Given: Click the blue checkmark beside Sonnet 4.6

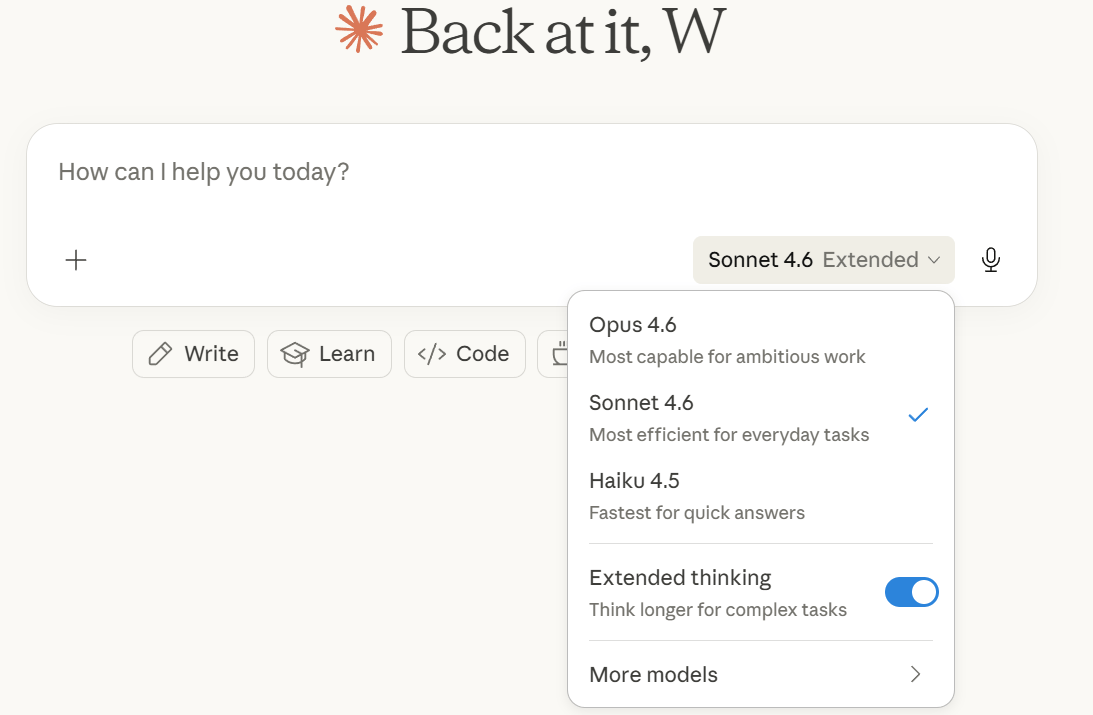Looking at the screenshot, I should [x=918, y=415].
